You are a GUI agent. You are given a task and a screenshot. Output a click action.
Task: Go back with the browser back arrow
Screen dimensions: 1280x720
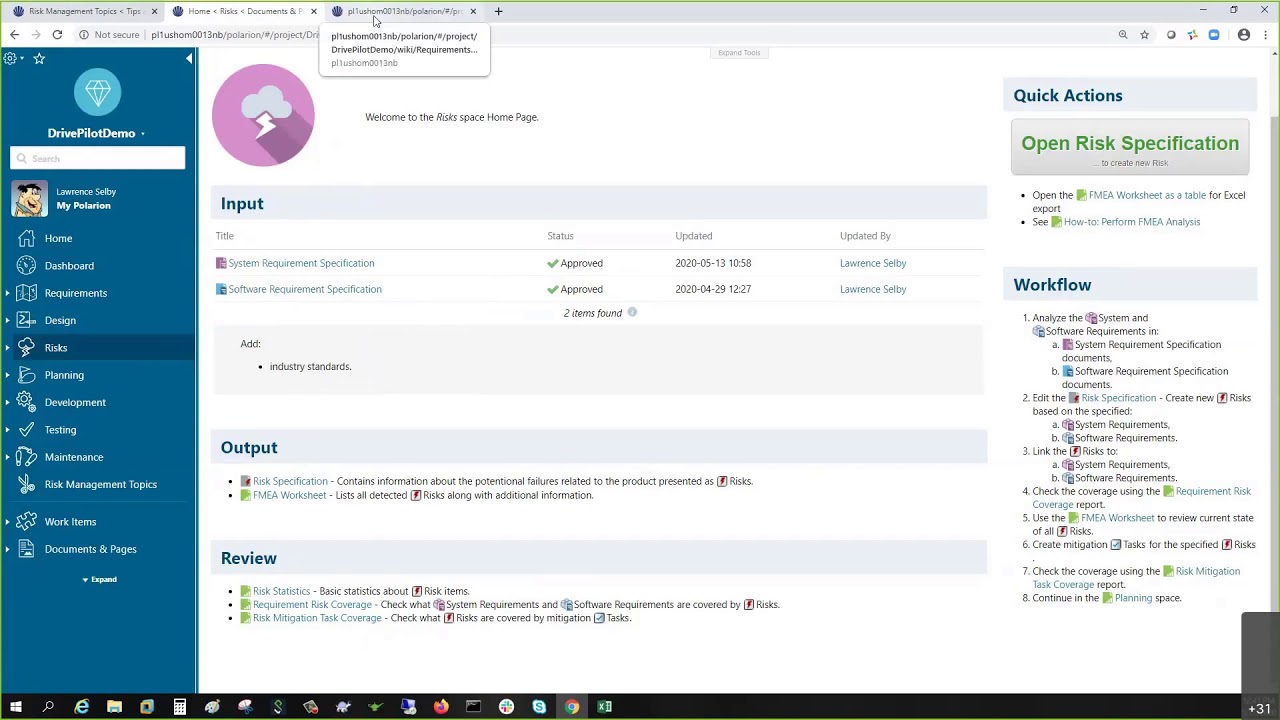tap(14, 35)
